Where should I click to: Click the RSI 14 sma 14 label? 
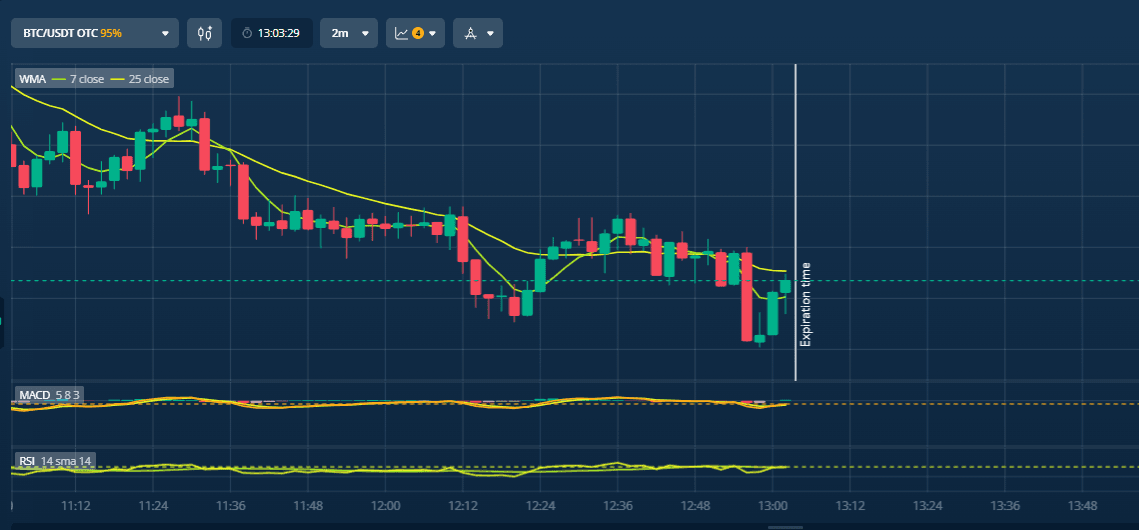pos(55,460)
